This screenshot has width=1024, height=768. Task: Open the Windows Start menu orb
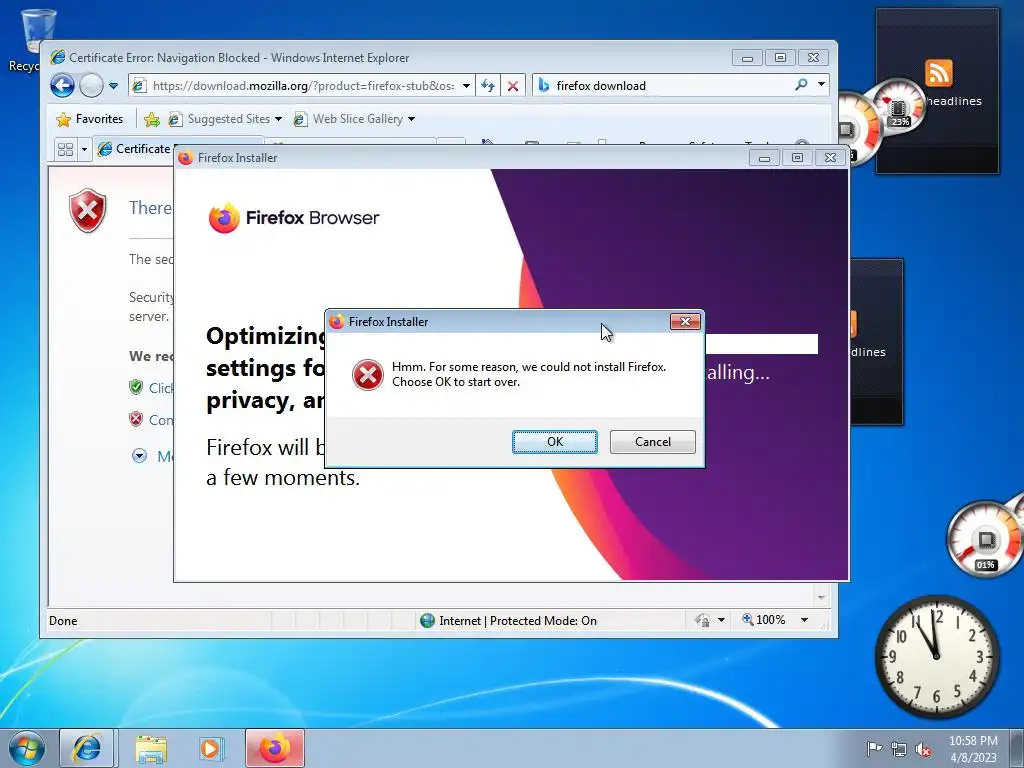[27, 748]
